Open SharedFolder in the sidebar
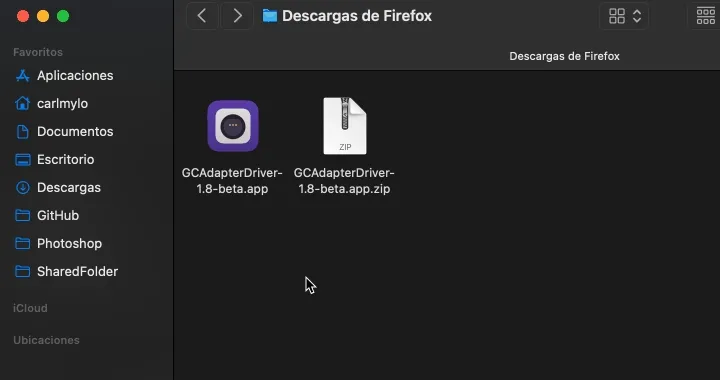The height and width of the screenshot is (380, 720). [77, 272]
